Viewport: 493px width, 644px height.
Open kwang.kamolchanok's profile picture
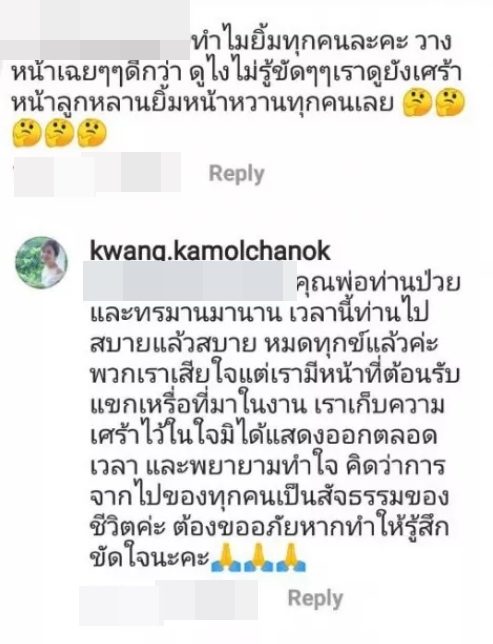pyautogui.click(x=41, y=262)
